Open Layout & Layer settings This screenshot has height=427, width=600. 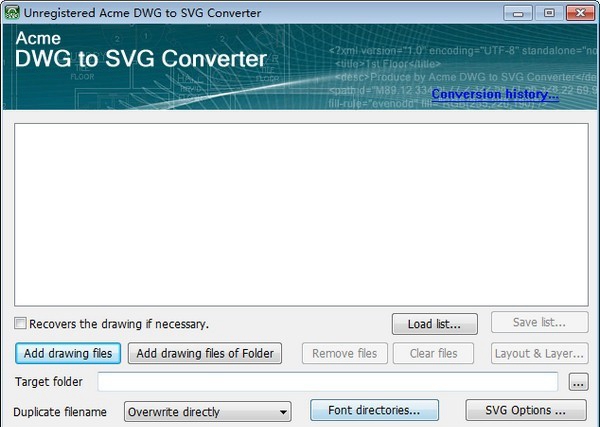pyautogui.click(x=540, y=353)
